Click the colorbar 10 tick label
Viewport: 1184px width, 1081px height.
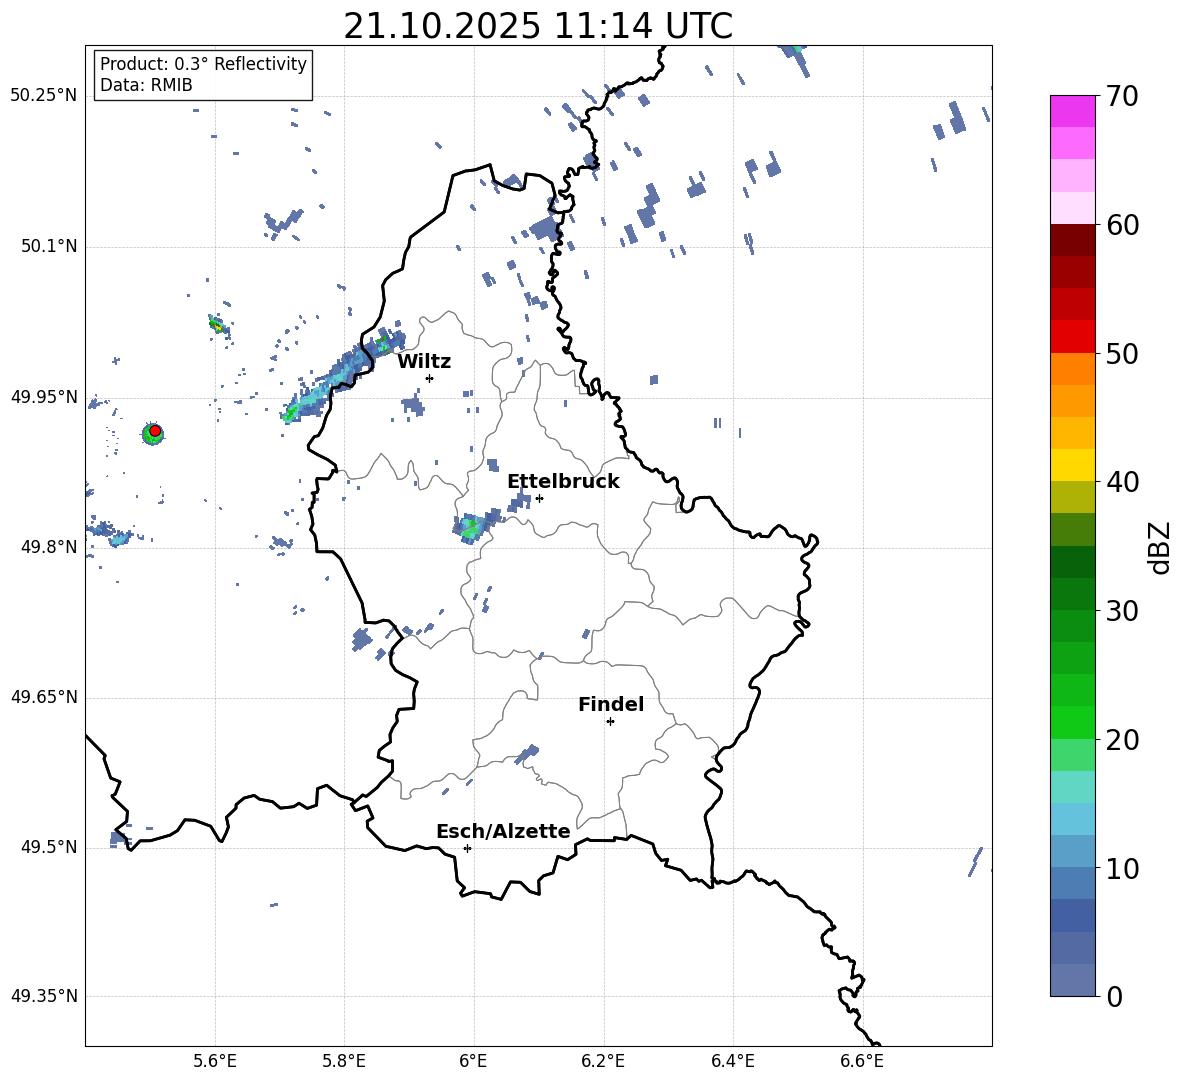(x=1122, y=868)
